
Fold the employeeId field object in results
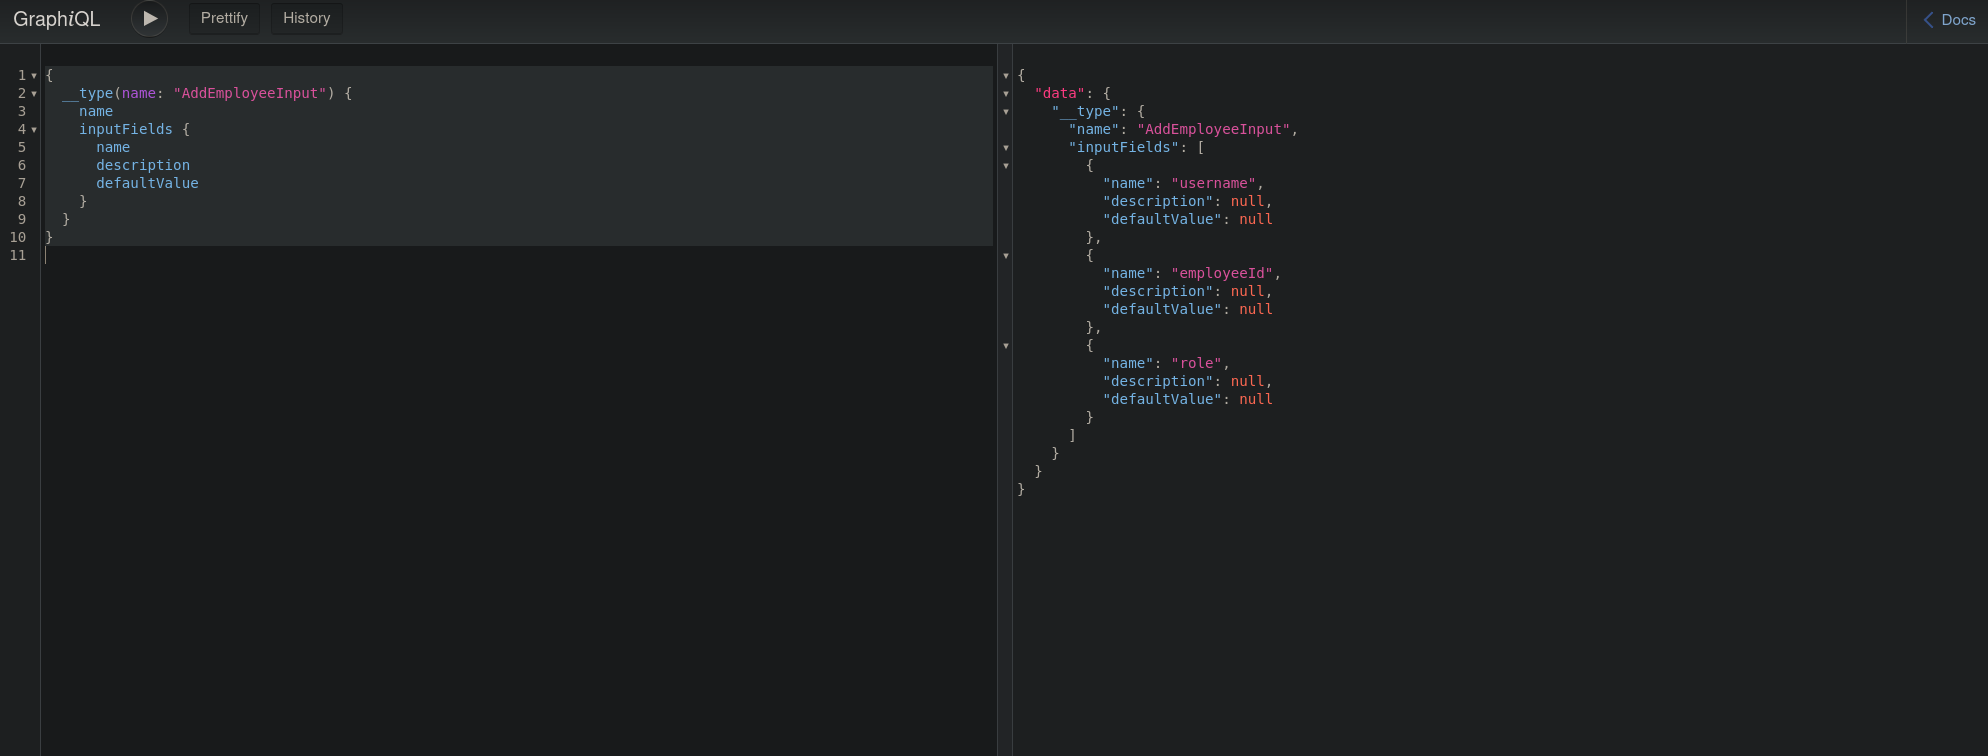click(1006, 256)
